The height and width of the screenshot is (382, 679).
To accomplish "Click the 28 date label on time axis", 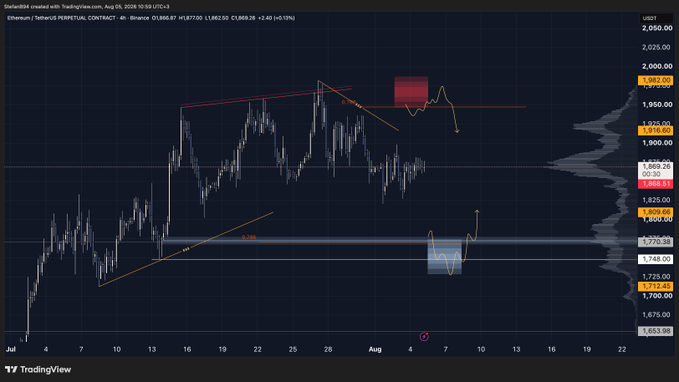I will point(328,349).
